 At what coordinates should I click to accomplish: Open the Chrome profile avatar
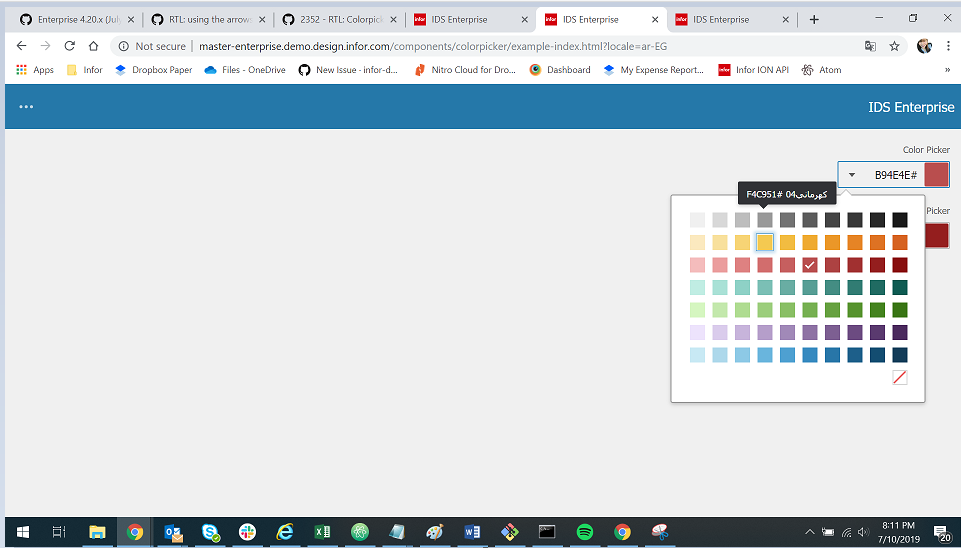[x=924, y=46]
